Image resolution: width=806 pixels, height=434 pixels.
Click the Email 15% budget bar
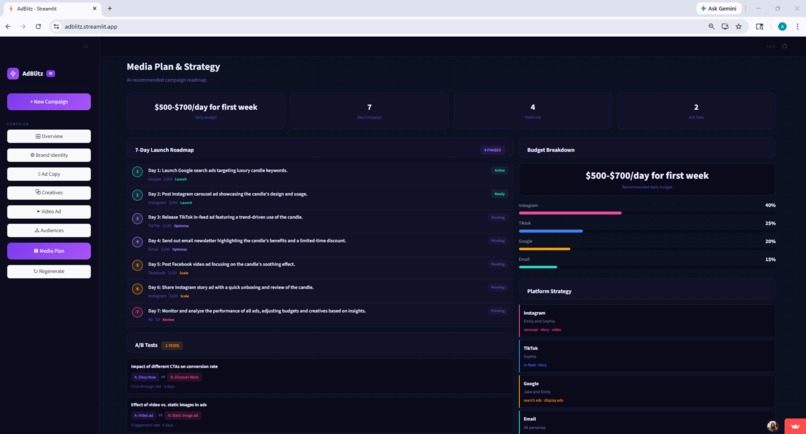tap(647, 267)
